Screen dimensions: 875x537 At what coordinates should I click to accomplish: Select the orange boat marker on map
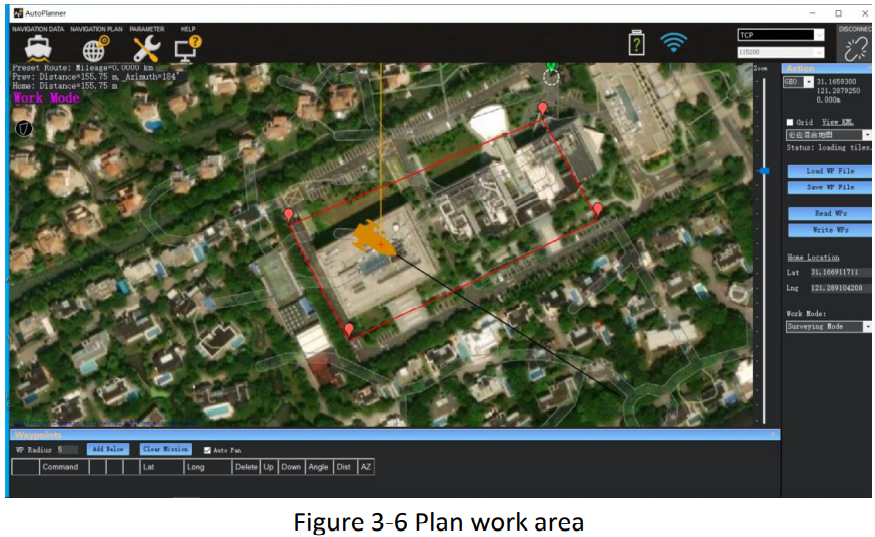coord(374,239)
